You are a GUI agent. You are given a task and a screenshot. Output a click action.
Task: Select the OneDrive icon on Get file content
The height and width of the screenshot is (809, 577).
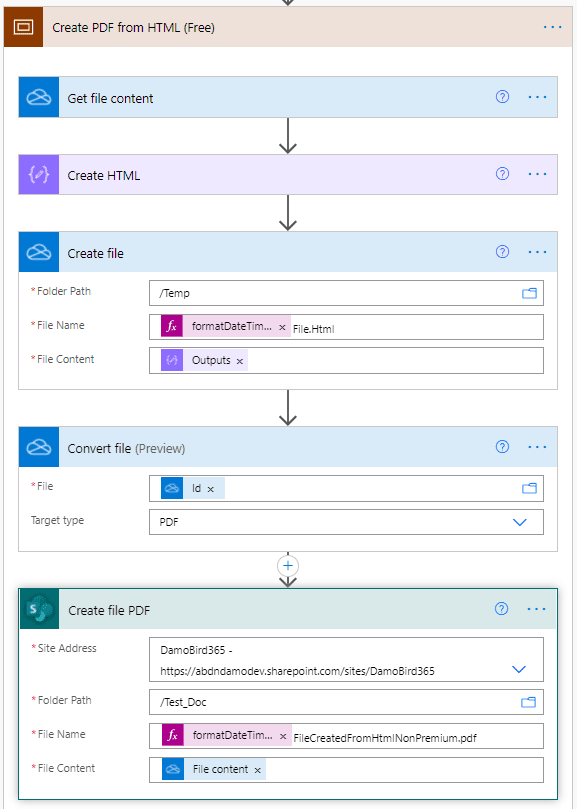click(38, 97)
